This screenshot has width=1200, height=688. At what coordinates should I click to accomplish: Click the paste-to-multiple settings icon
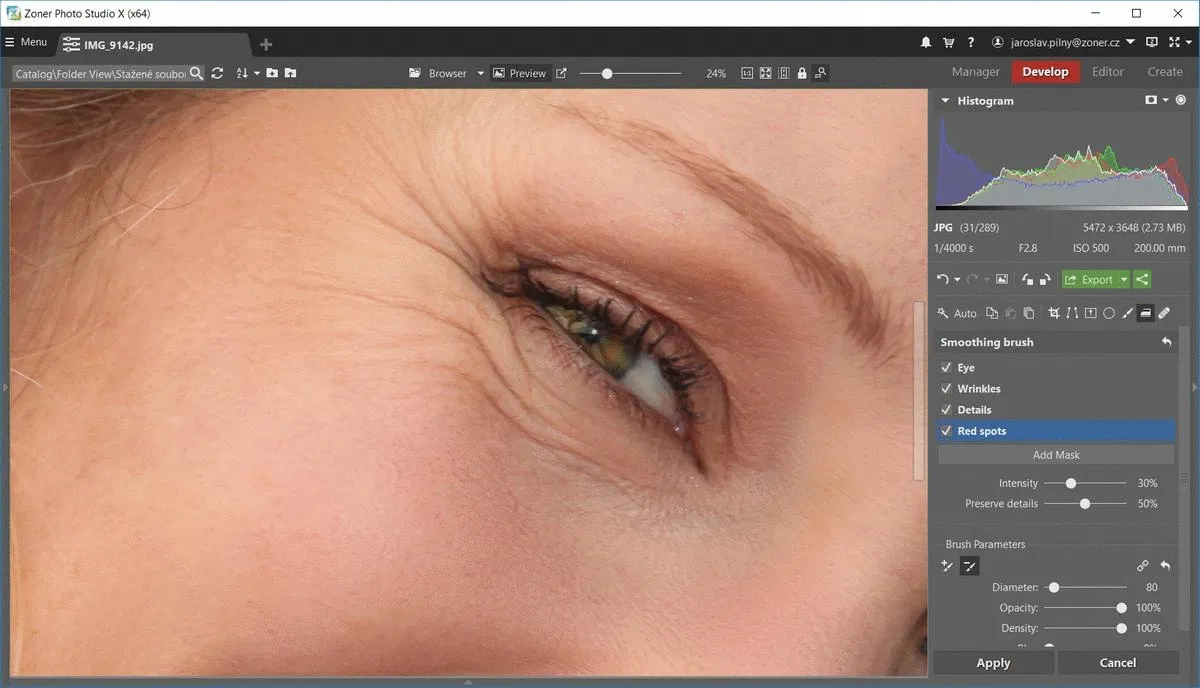tap(1028, 313)
